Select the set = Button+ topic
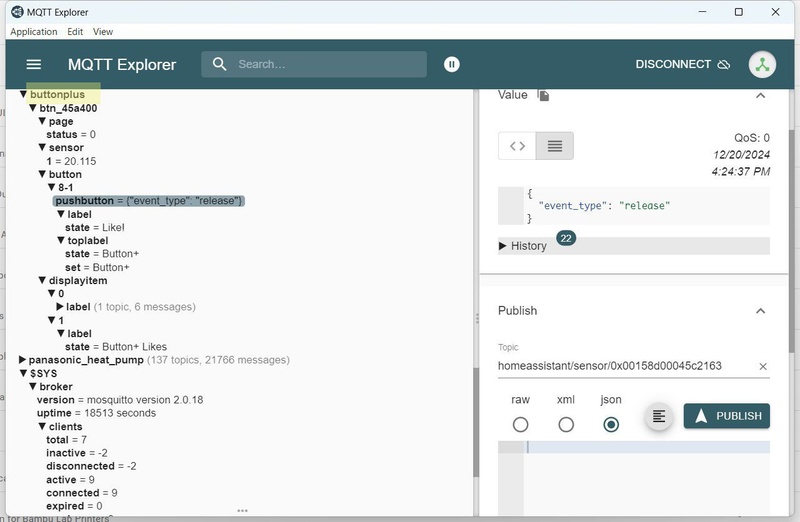Screen dimensions: 800x522 click(97, 267)
